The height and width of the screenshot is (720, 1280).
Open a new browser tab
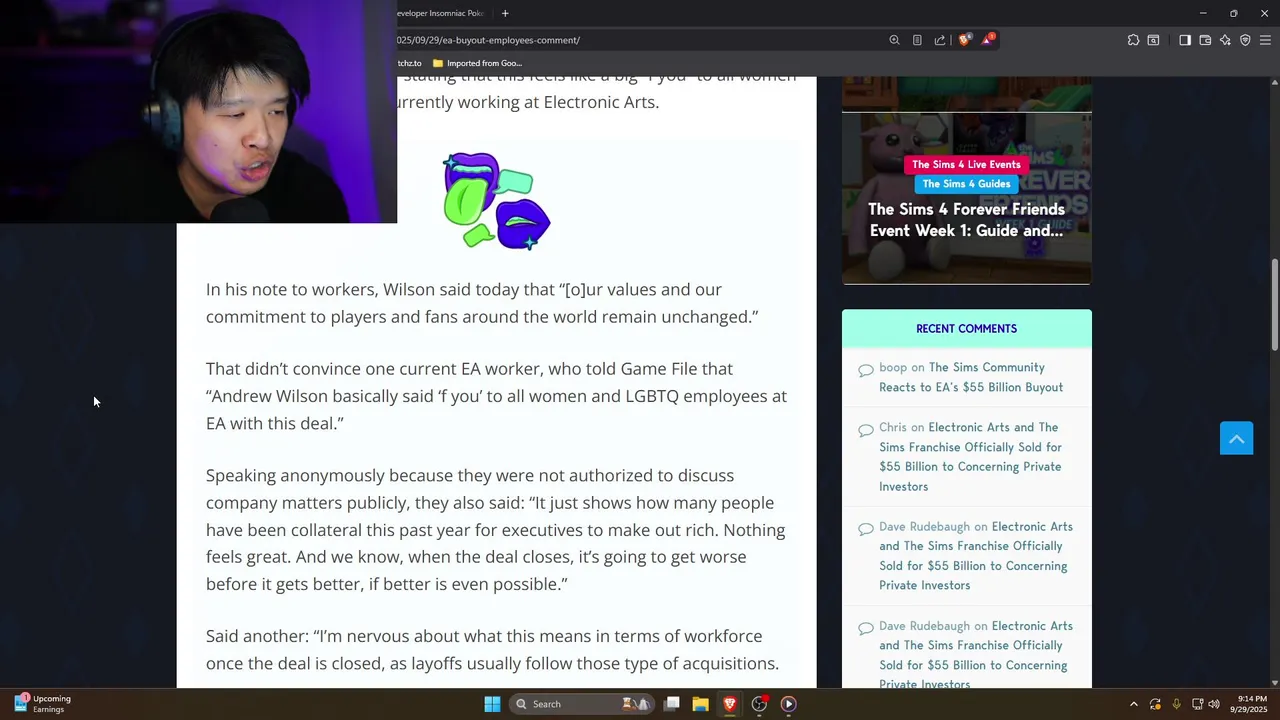pyautogui.click(x=505, y=13)
